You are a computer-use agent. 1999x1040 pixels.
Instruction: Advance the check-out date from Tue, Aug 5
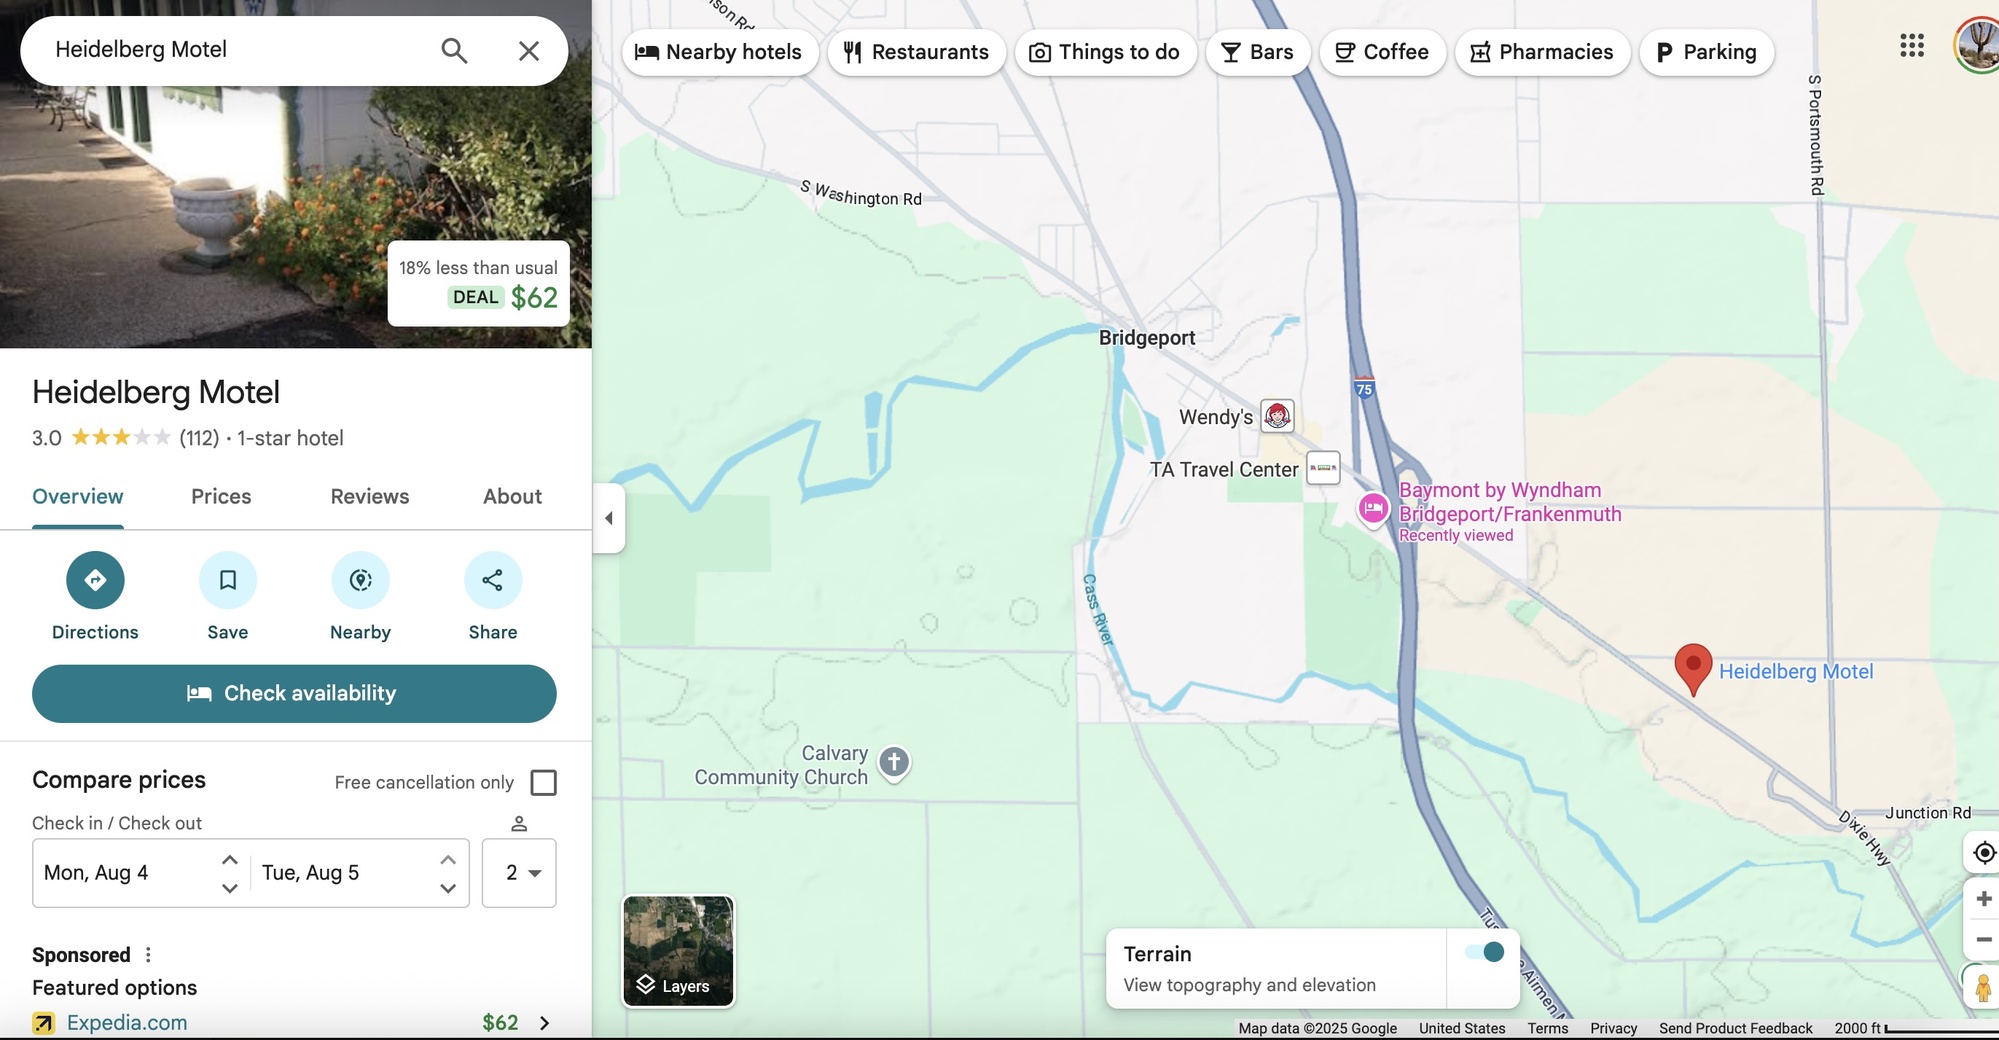(448, 860)
